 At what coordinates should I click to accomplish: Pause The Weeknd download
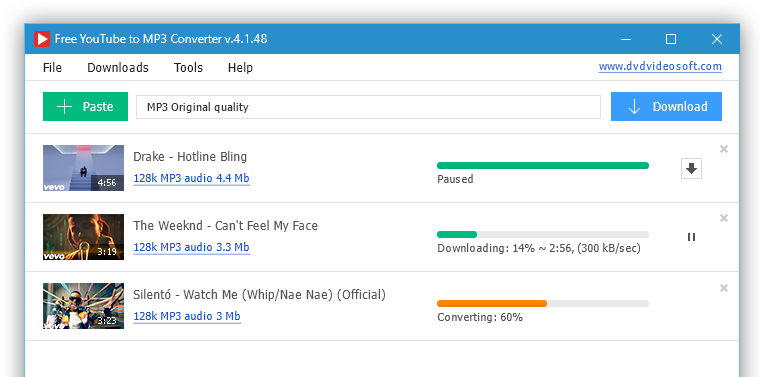(691, 237)
